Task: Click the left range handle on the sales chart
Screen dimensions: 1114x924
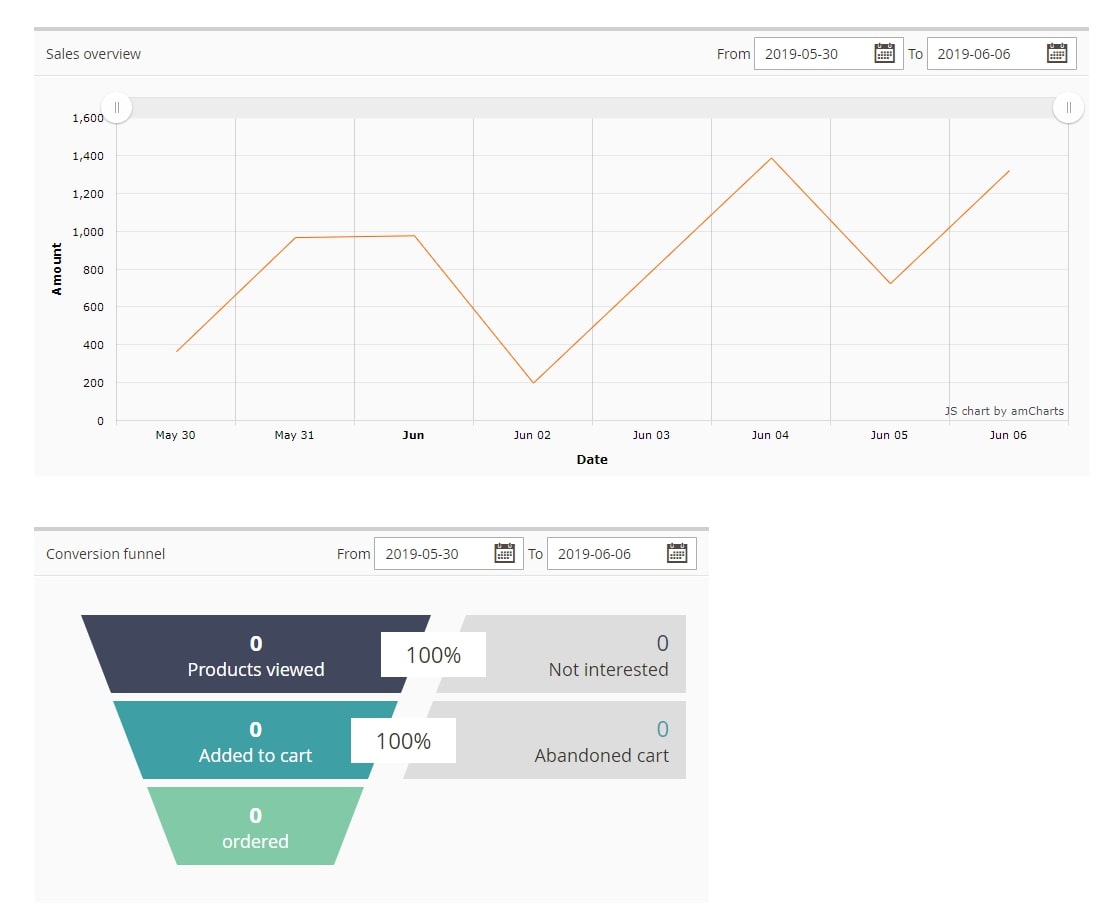Action: pyautogui.click(x=116, y=107)
